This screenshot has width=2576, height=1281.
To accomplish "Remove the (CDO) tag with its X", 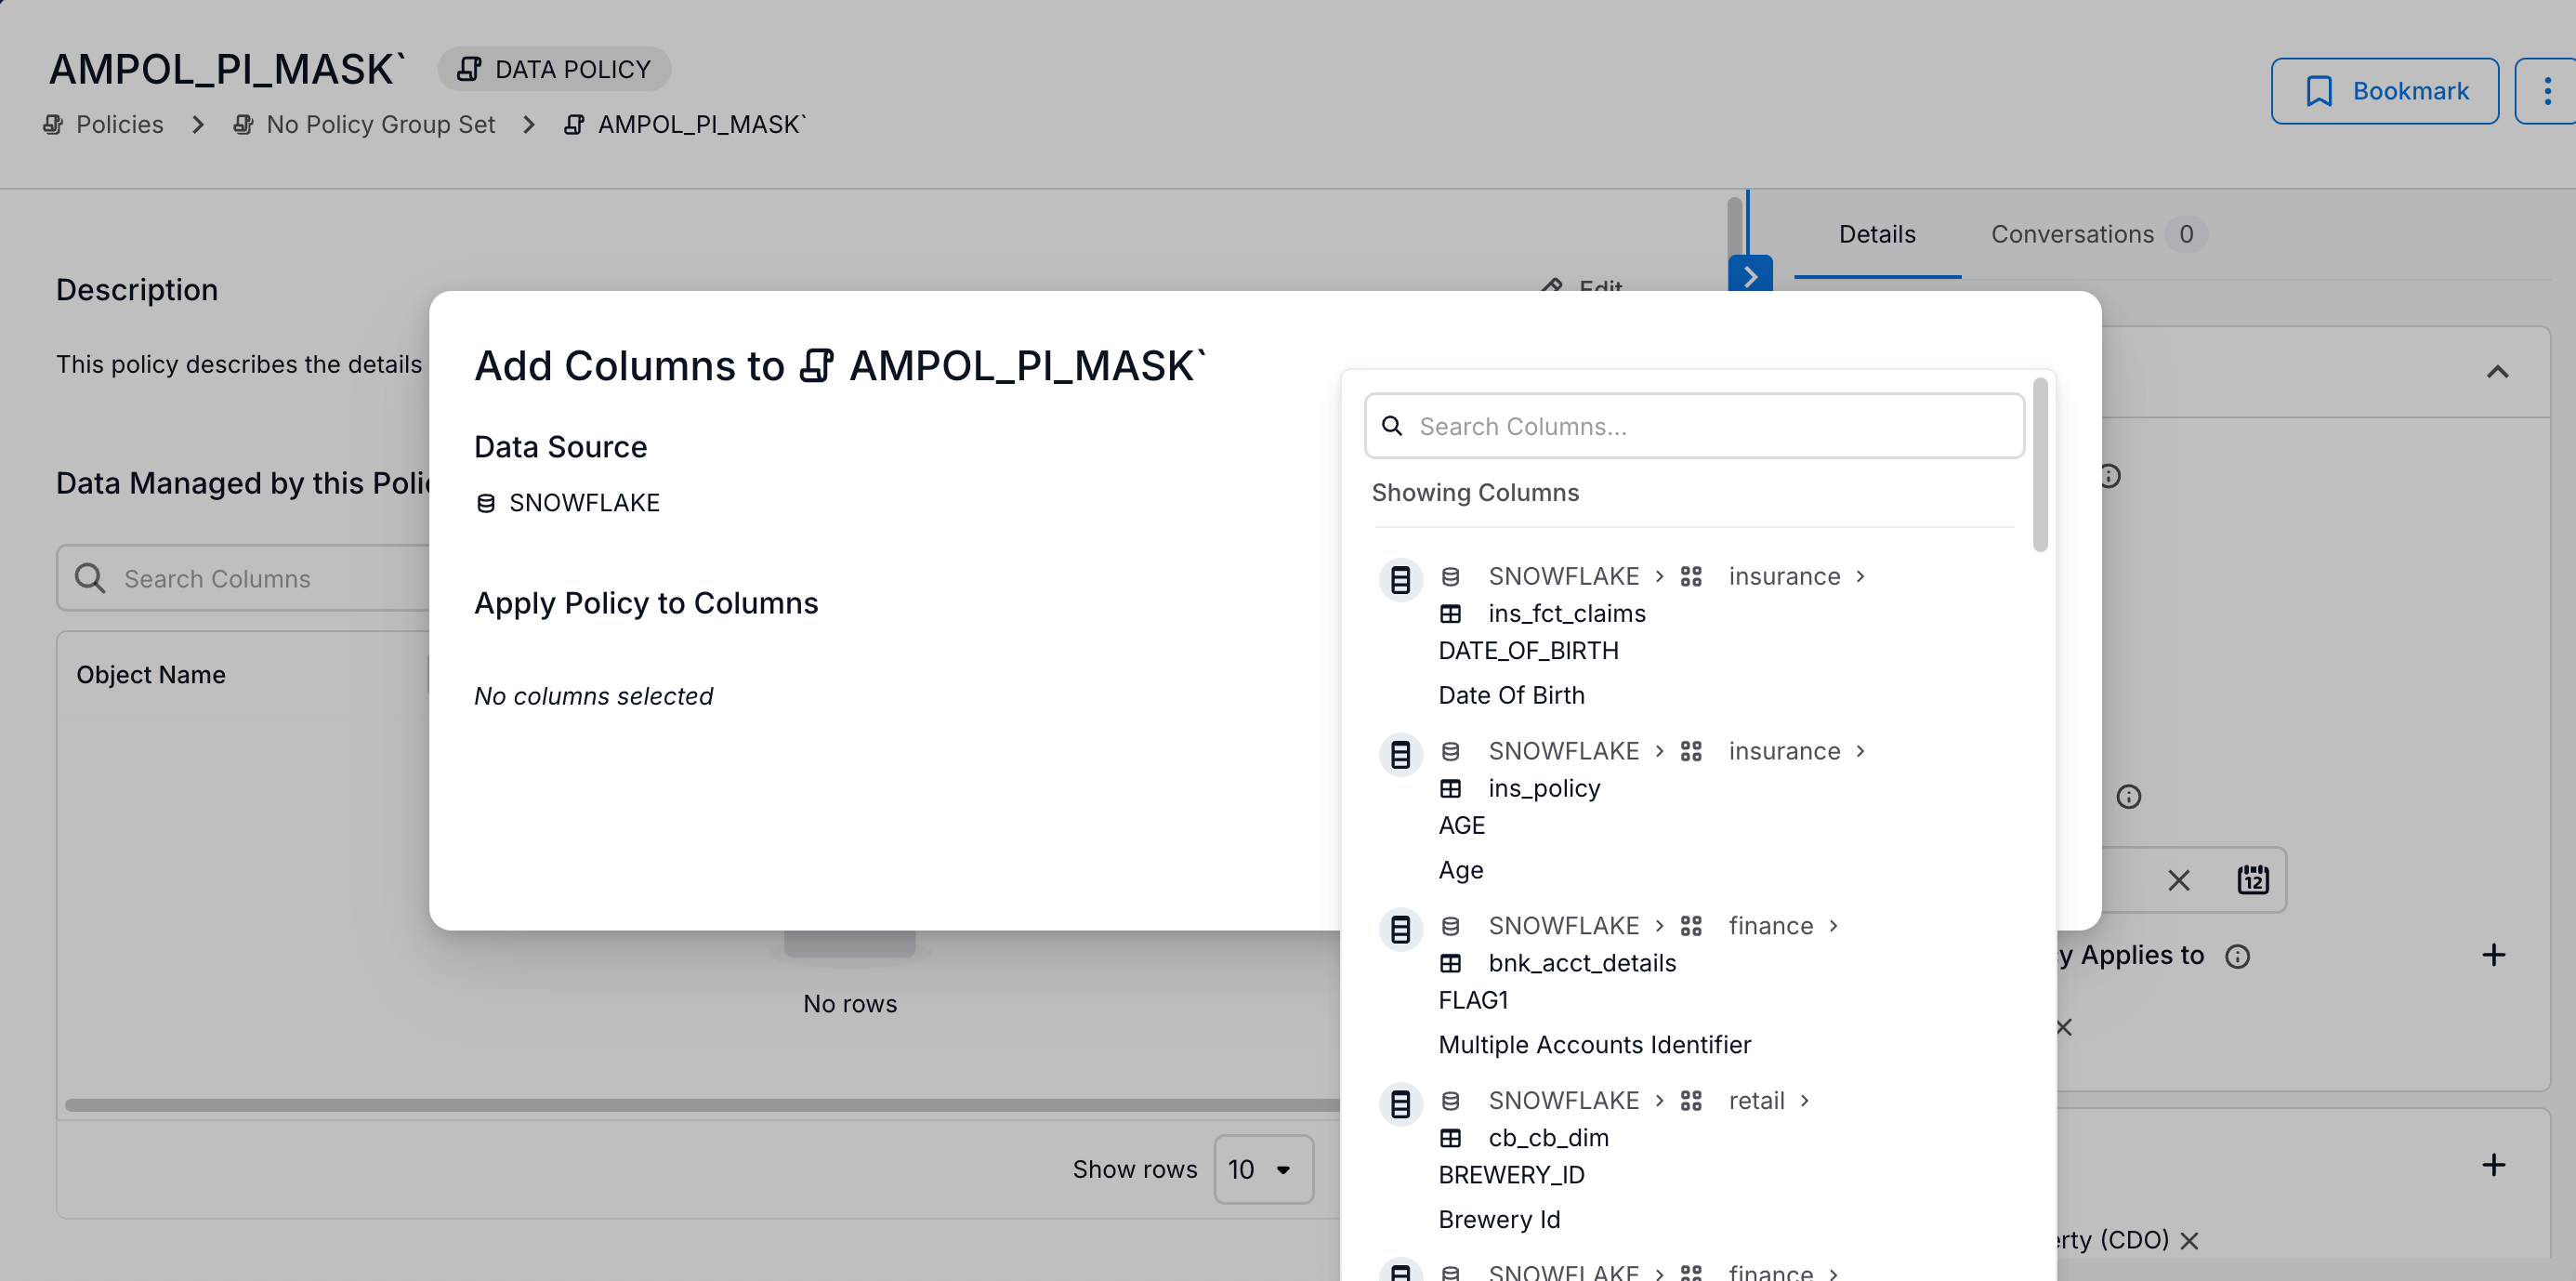I will pyautogui.click(x=2189, y=1240).
